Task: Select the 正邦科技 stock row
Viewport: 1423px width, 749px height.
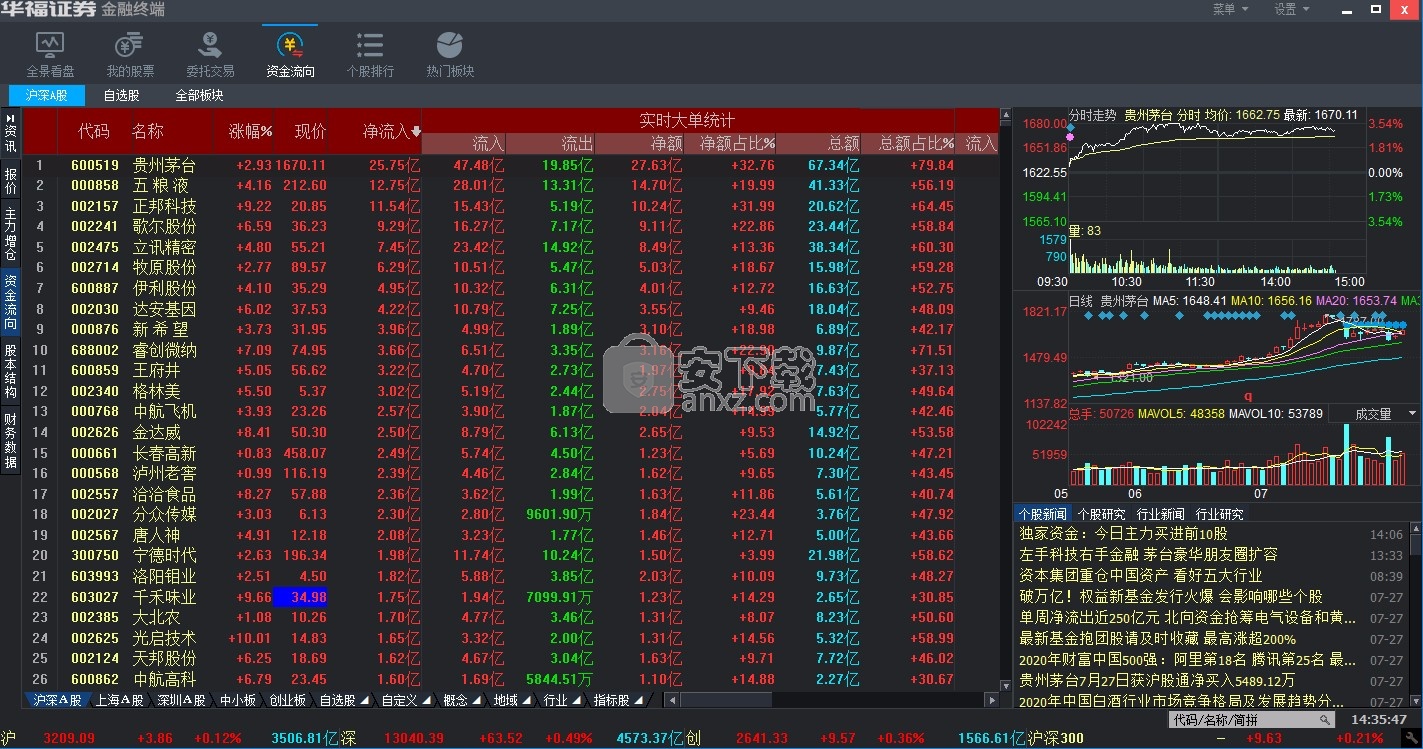Action: 510,206
